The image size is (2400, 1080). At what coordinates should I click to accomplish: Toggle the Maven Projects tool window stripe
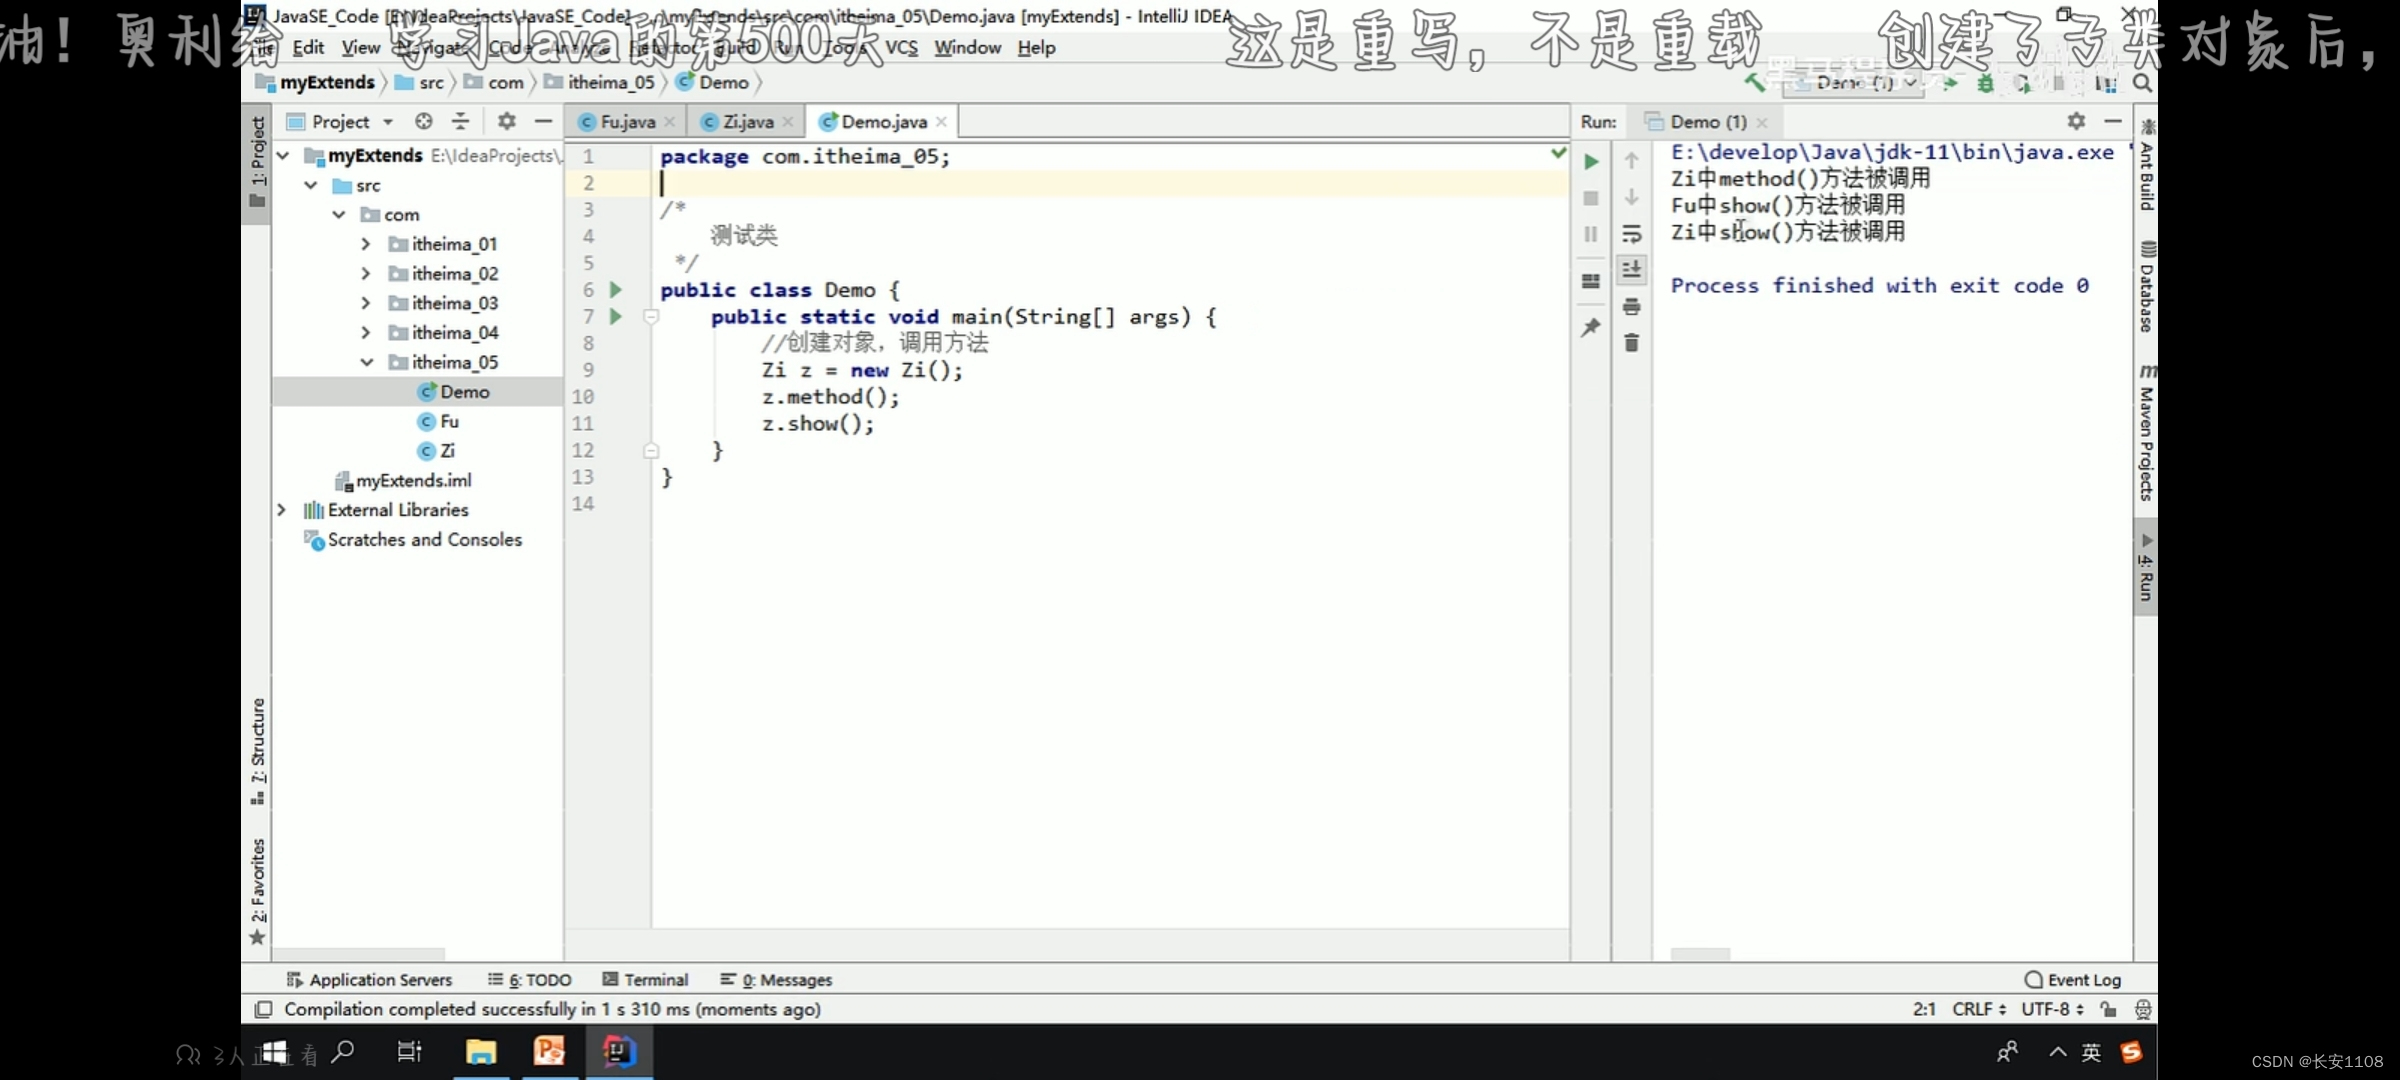[2146, 433]
